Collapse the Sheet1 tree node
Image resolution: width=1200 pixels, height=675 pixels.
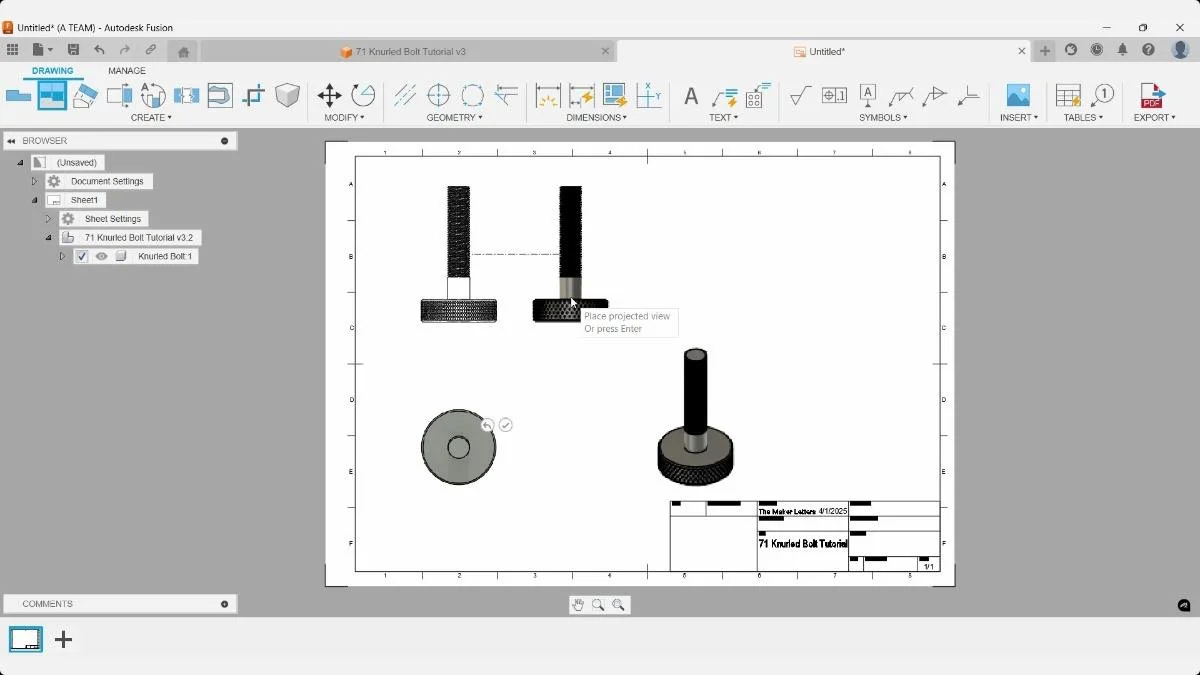coord(34,200)
